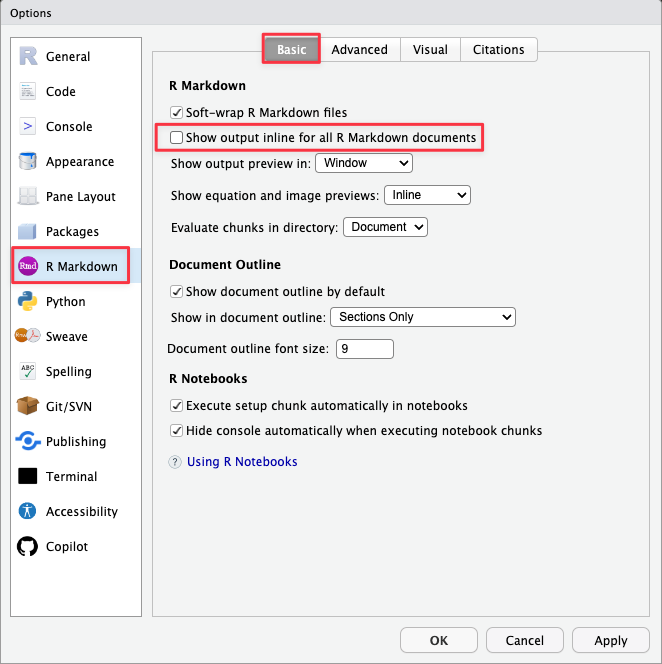Select Packages label in sidebar
Viewport: 662px width, 664px height.
(x=72, y=232)
